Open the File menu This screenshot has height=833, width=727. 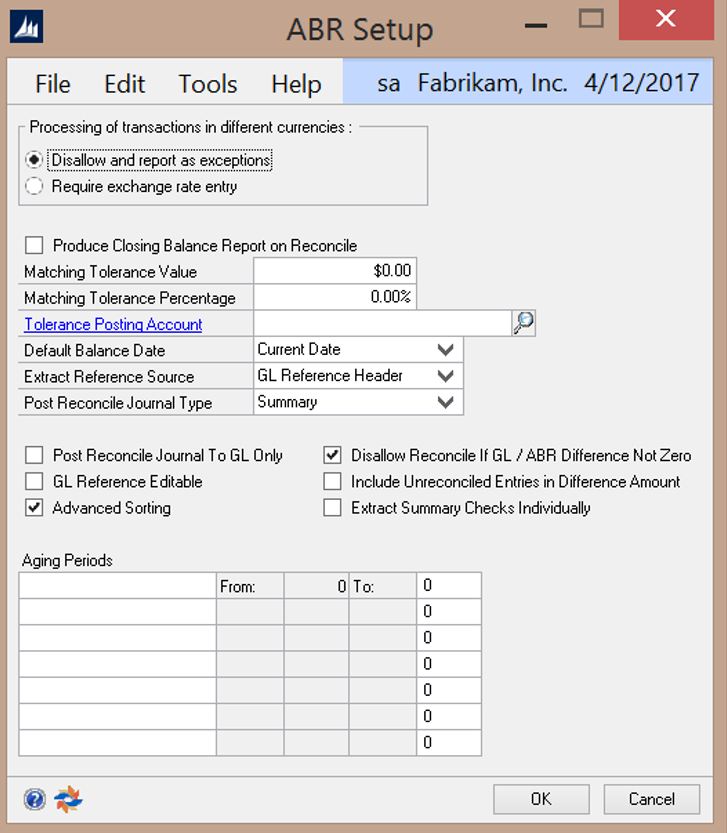(x=53, y=84)
